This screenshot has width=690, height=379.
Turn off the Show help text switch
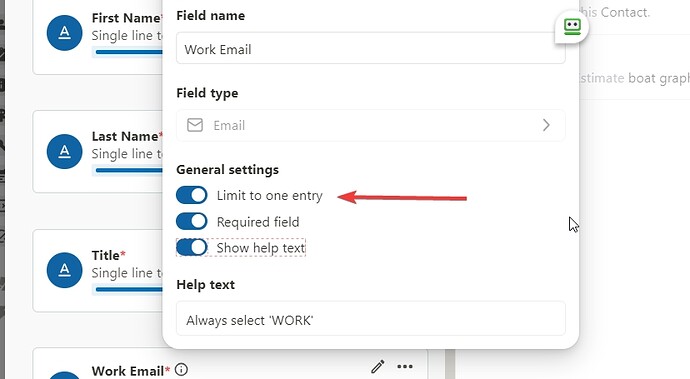point(191,247)
